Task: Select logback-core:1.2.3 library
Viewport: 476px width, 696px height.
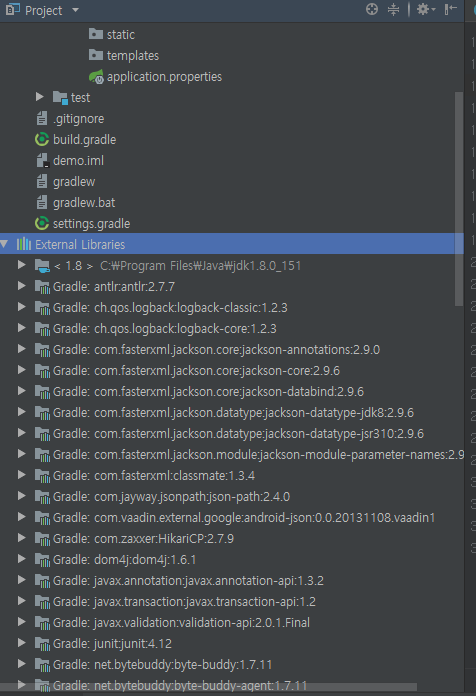Action: [164, 329]
